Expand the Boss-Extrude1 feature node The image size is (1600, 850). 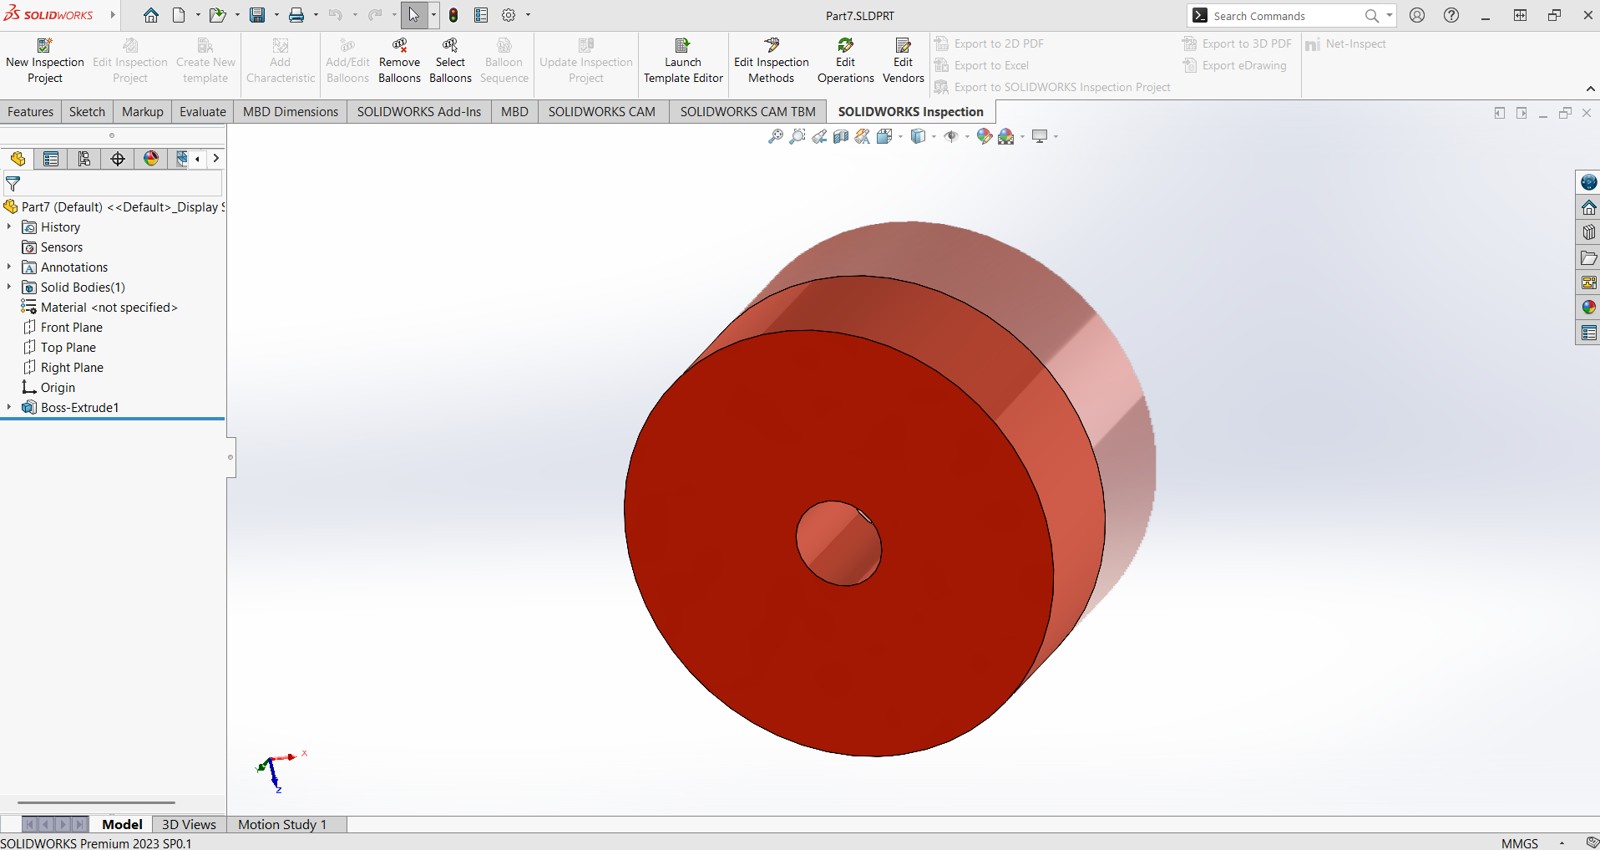(x=9, y=407)
